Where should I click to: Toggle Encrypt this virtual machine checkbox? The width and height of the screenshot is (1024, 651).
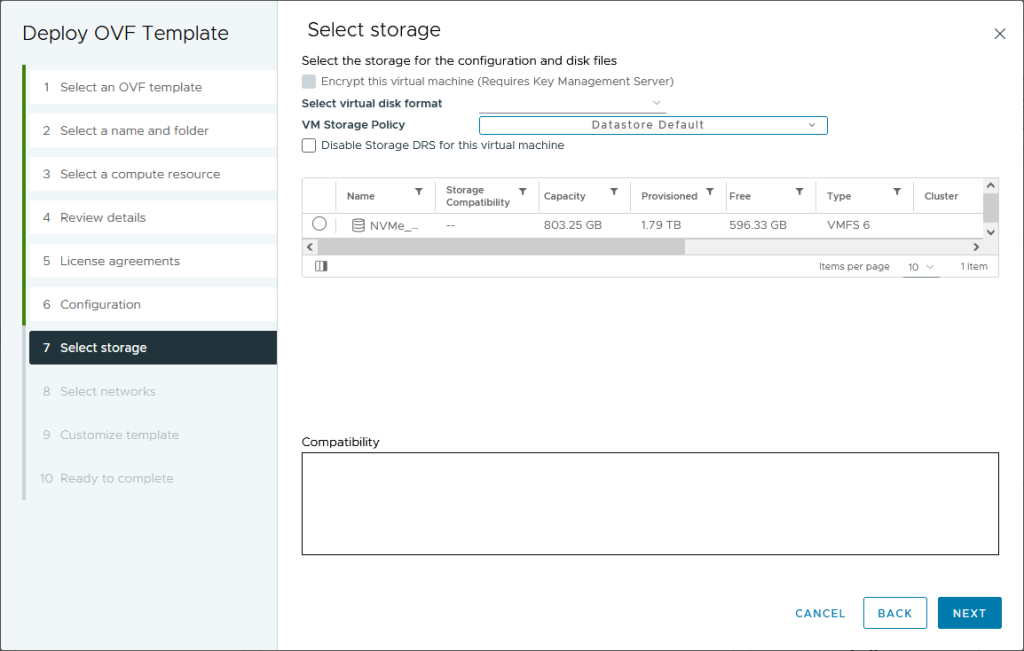[x=309, y=82]
